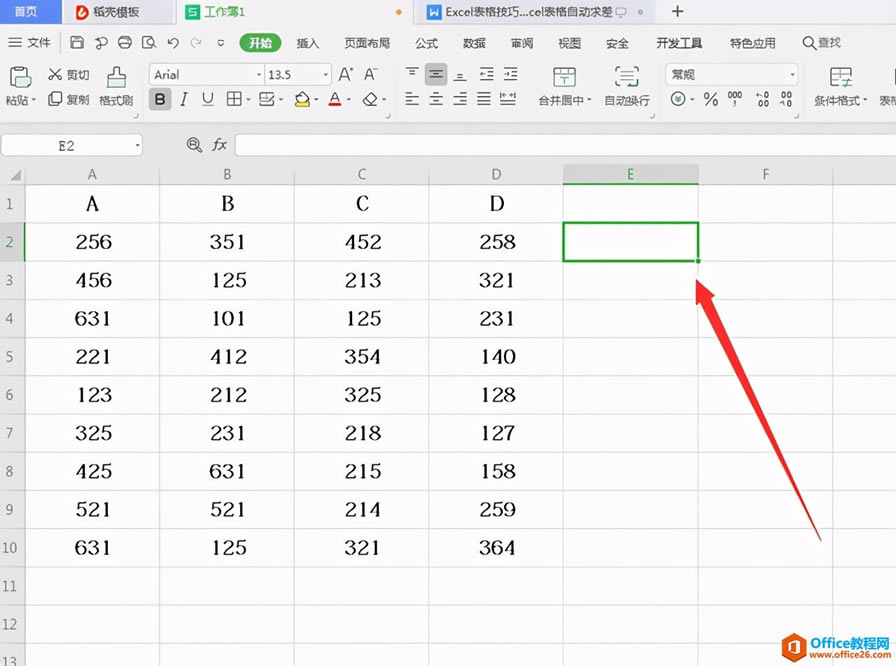Image resolution: width=896 pixels, height=666 pixels.
Task: Open the 13.5 font size dropdown
Action: (326, 75)
